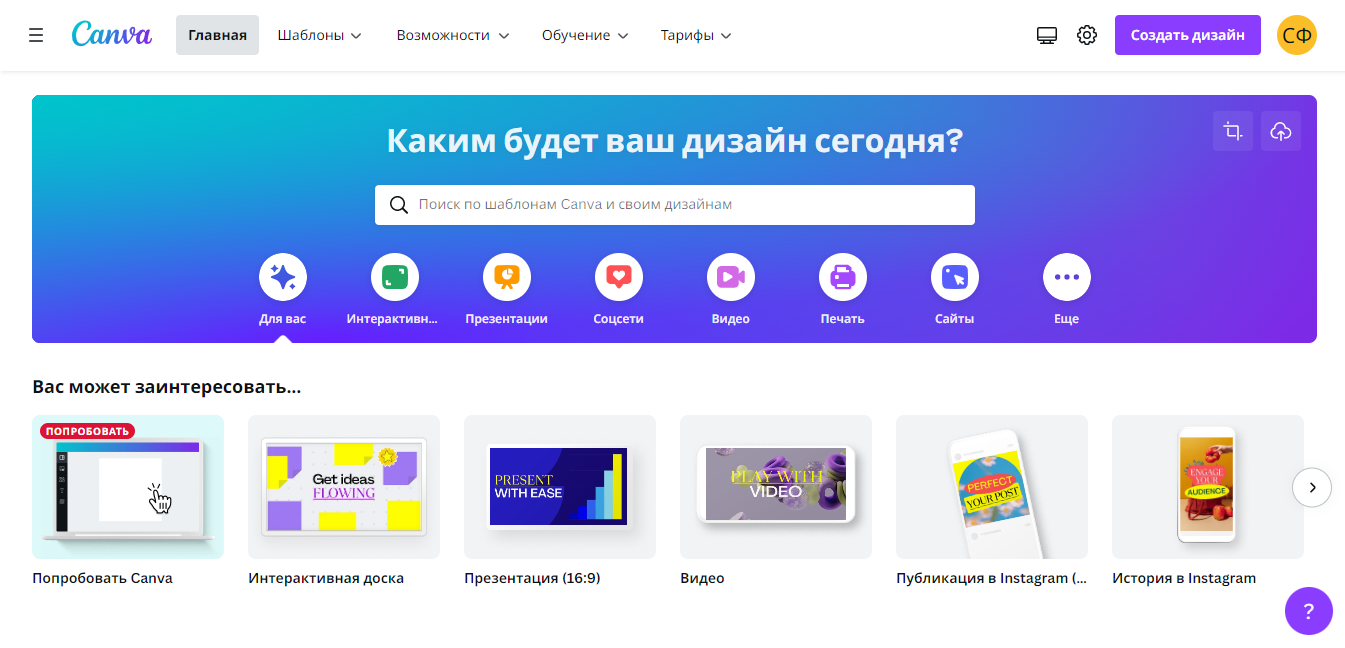The height and width of the screenshot is (648, 1345).
Task: Open the desktop app monitor icon
Action: click(x=1047, y=35)
